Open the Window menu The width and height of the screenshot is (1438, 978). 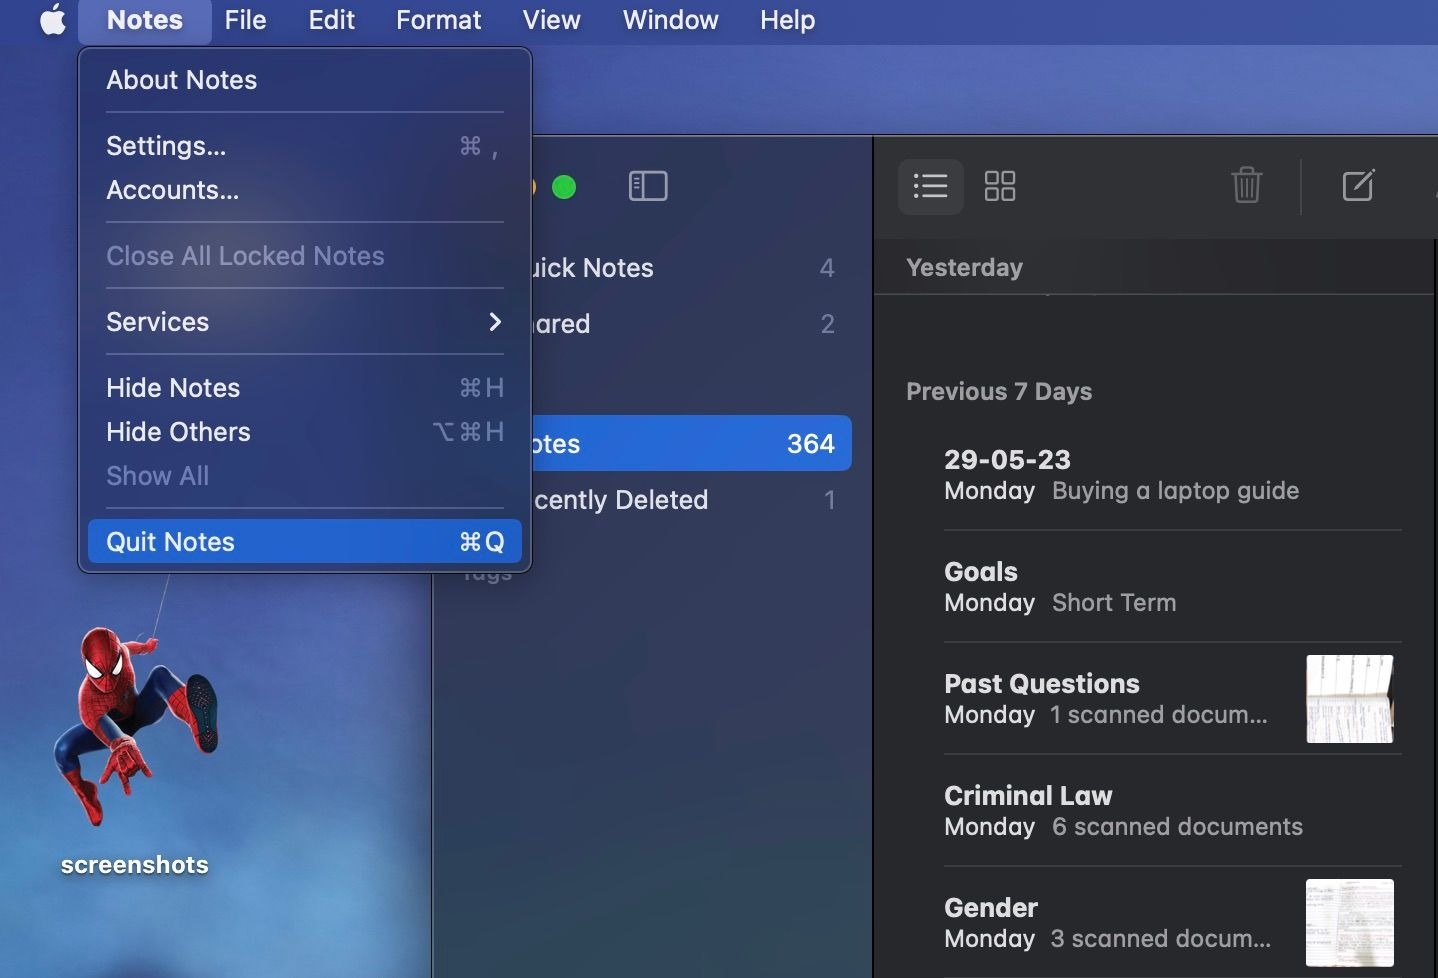[x=670, y=20]
